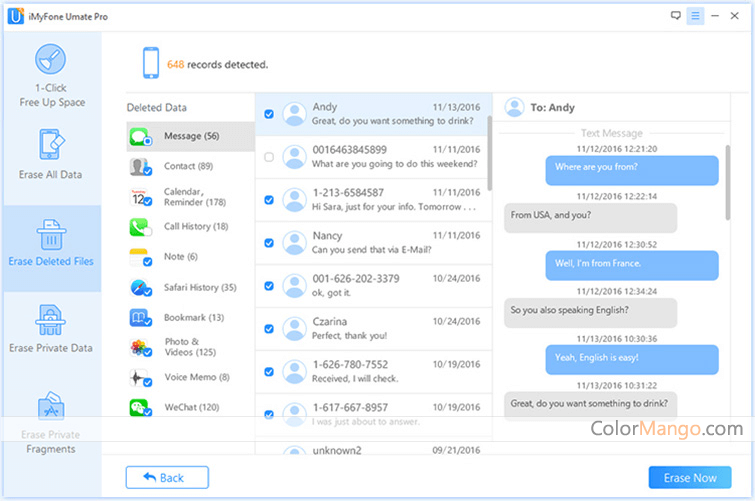
Task: Click the message list scrollbar
Action: coord(489,150)
